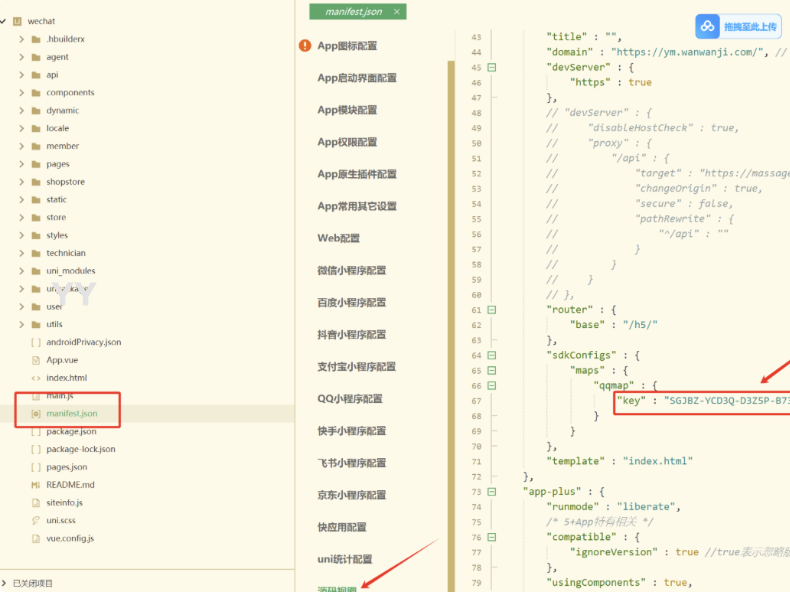Image resolution: width=790 pixels, height=592 pixels.
Task: Click the cloud icon in the upload button
Action: tap(708, 26)
